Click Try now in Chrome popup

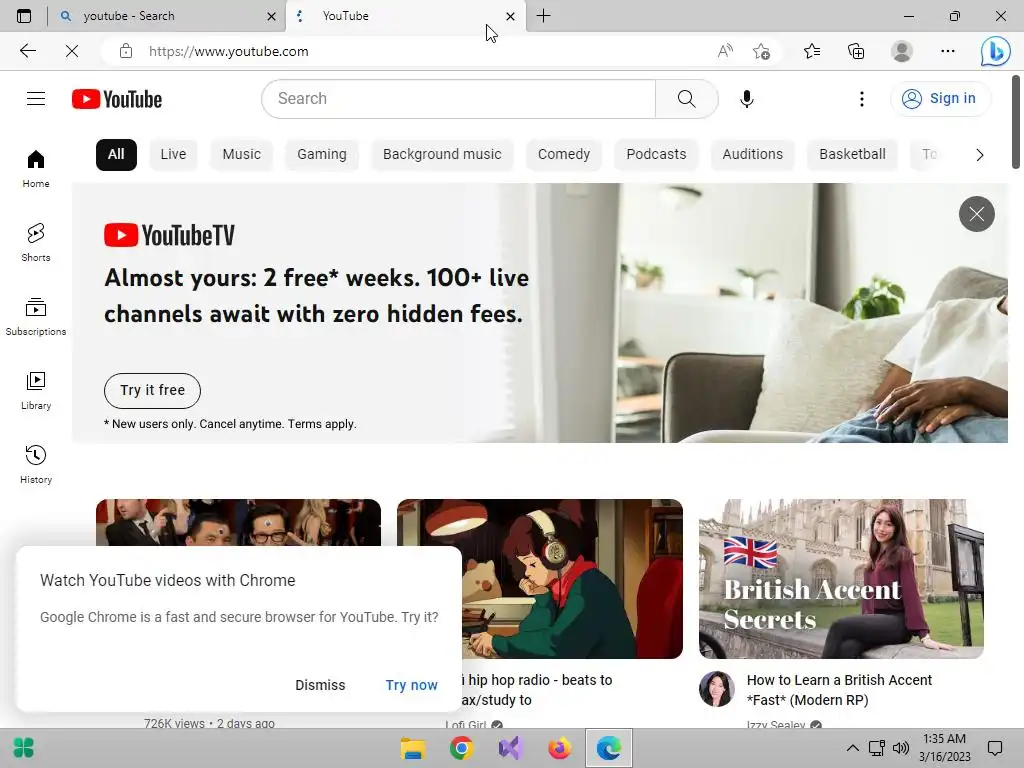coord(411,685)
